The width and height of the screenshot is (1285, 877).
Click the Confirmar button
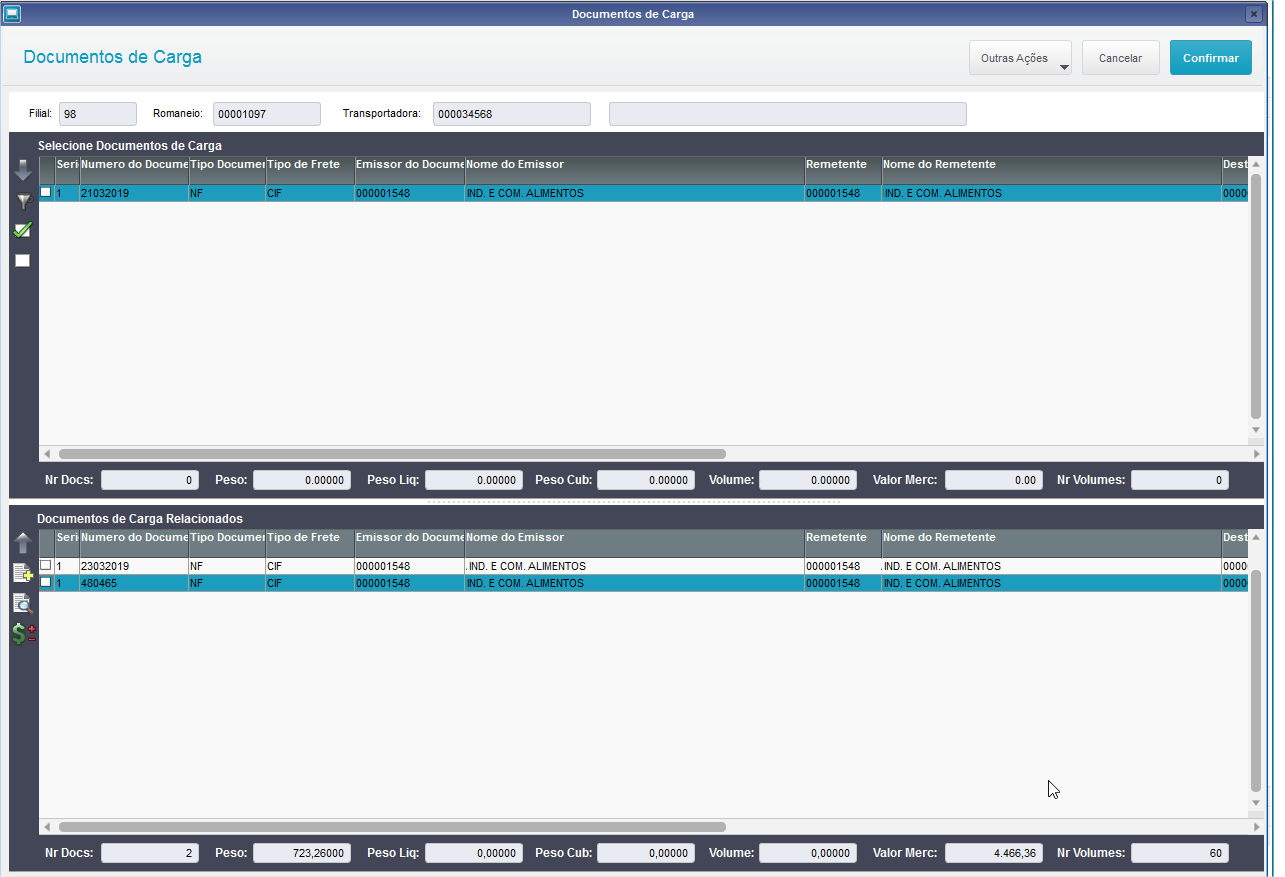click(x=1210, y=58)
